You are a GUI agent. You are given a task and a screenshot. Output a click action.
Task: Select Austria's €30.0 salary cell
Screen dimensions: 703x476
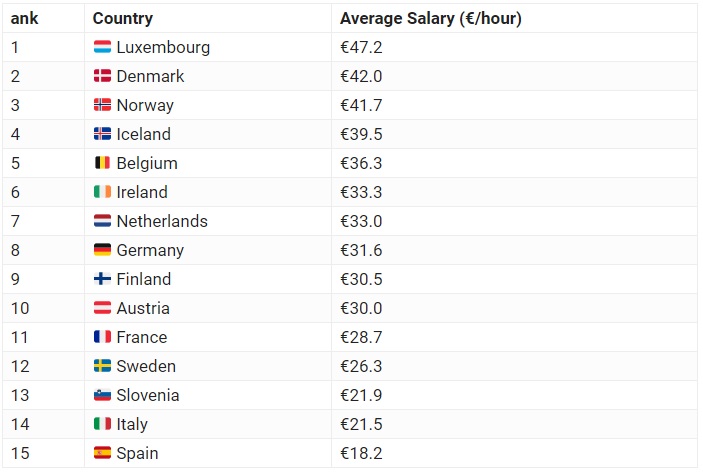pos(361,308)
